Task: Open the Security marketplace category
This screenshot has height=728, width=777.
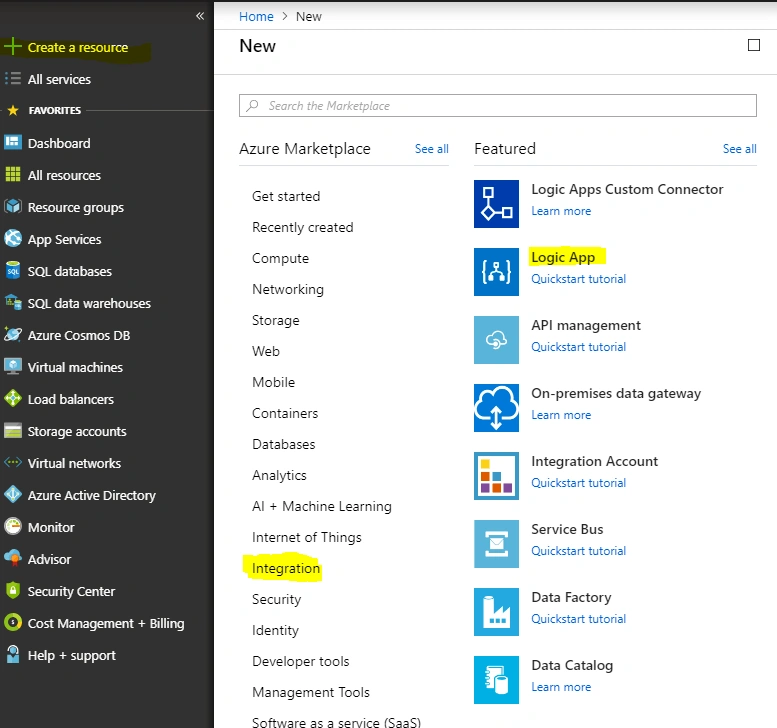Action: click(277, 599)
